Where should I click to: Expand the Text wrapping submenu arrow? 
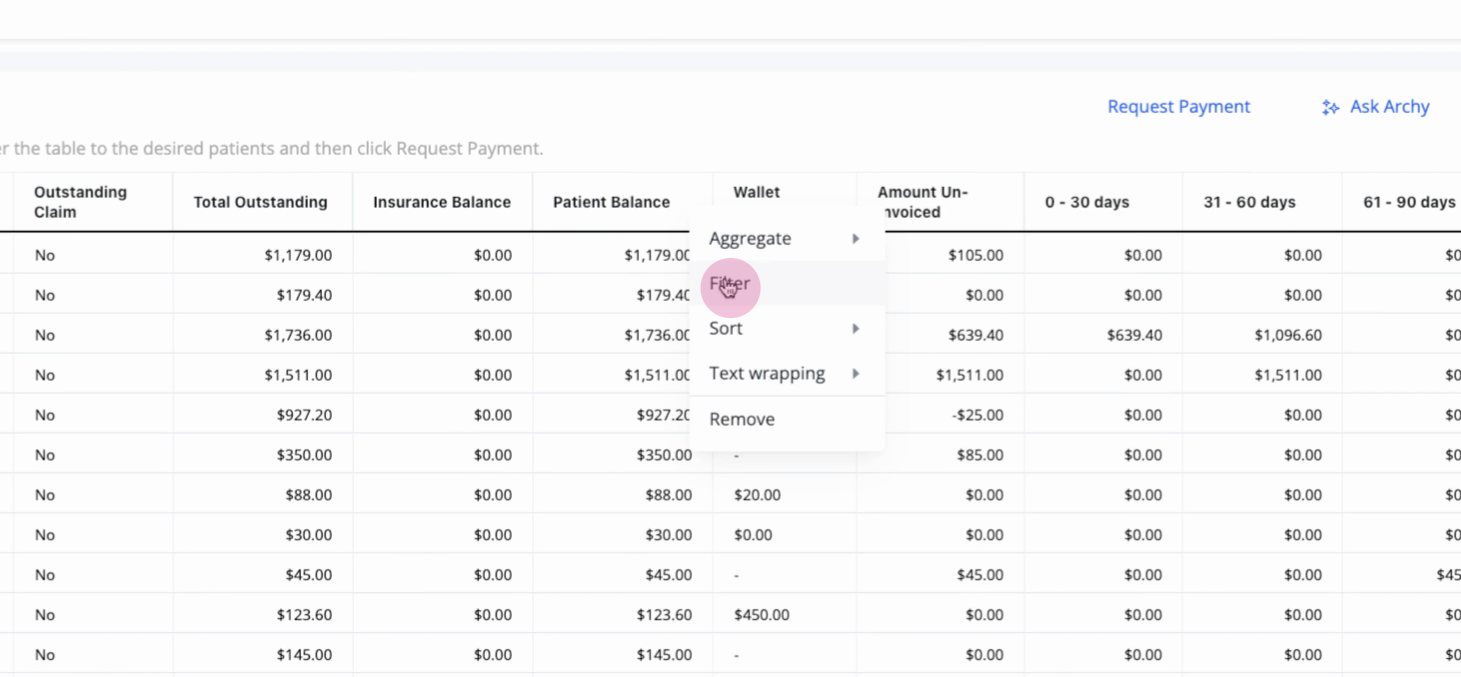coord(856,373)
